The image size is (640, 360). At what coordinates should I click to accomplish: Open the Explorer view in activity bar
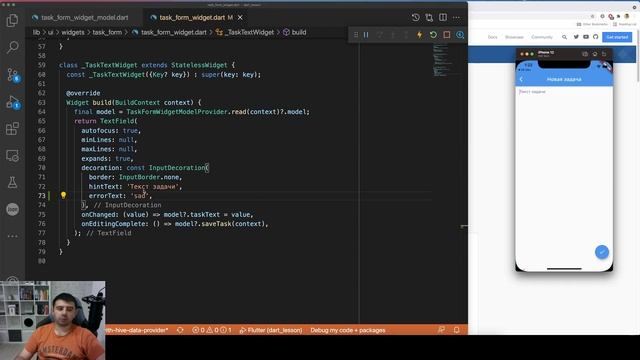(x=12, y=20)
